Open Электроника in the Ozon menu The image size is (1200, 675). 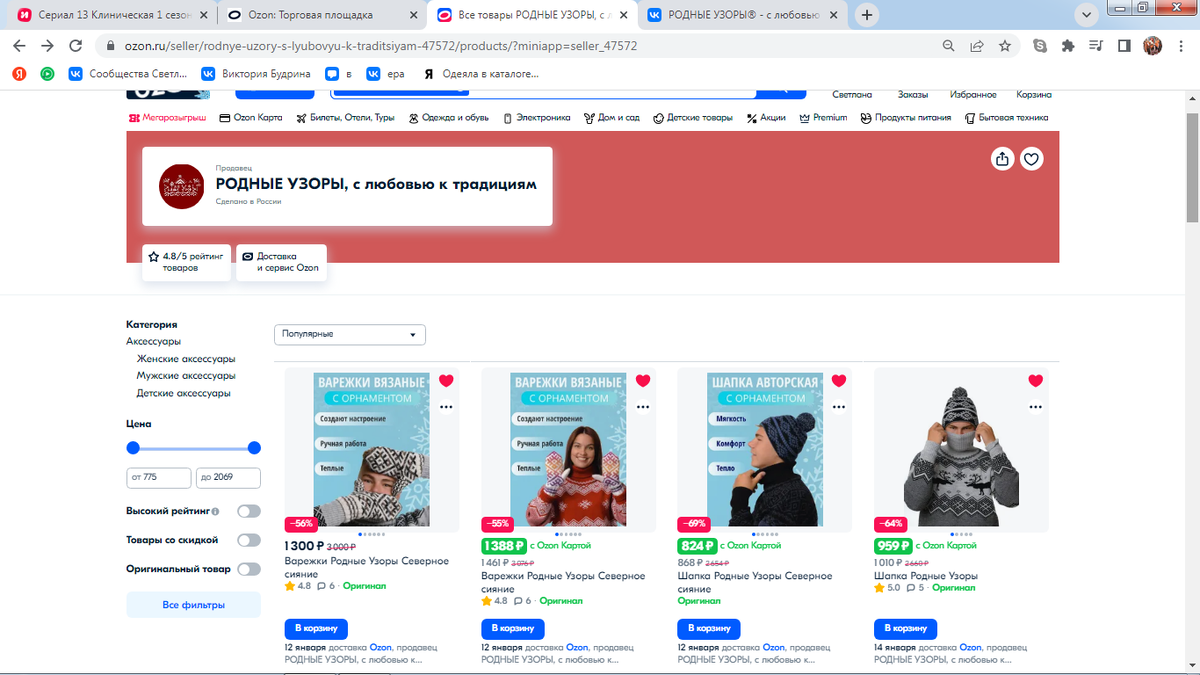(536, 117)
